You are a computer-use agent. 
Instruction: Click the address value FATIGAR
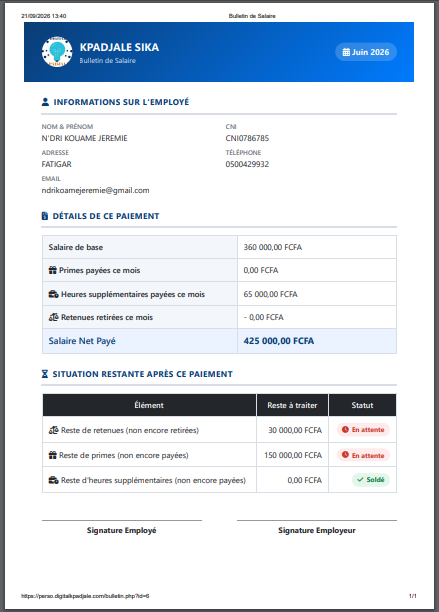tap(57, 164)
